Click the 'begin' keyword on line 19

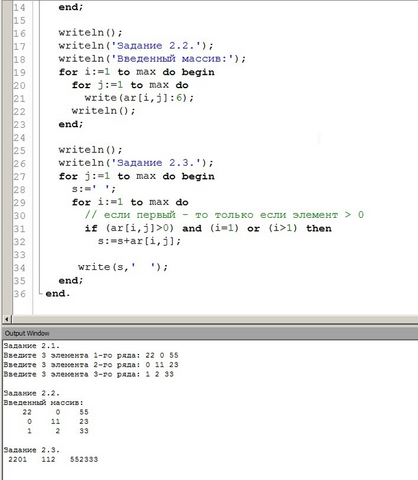point(198,72)
